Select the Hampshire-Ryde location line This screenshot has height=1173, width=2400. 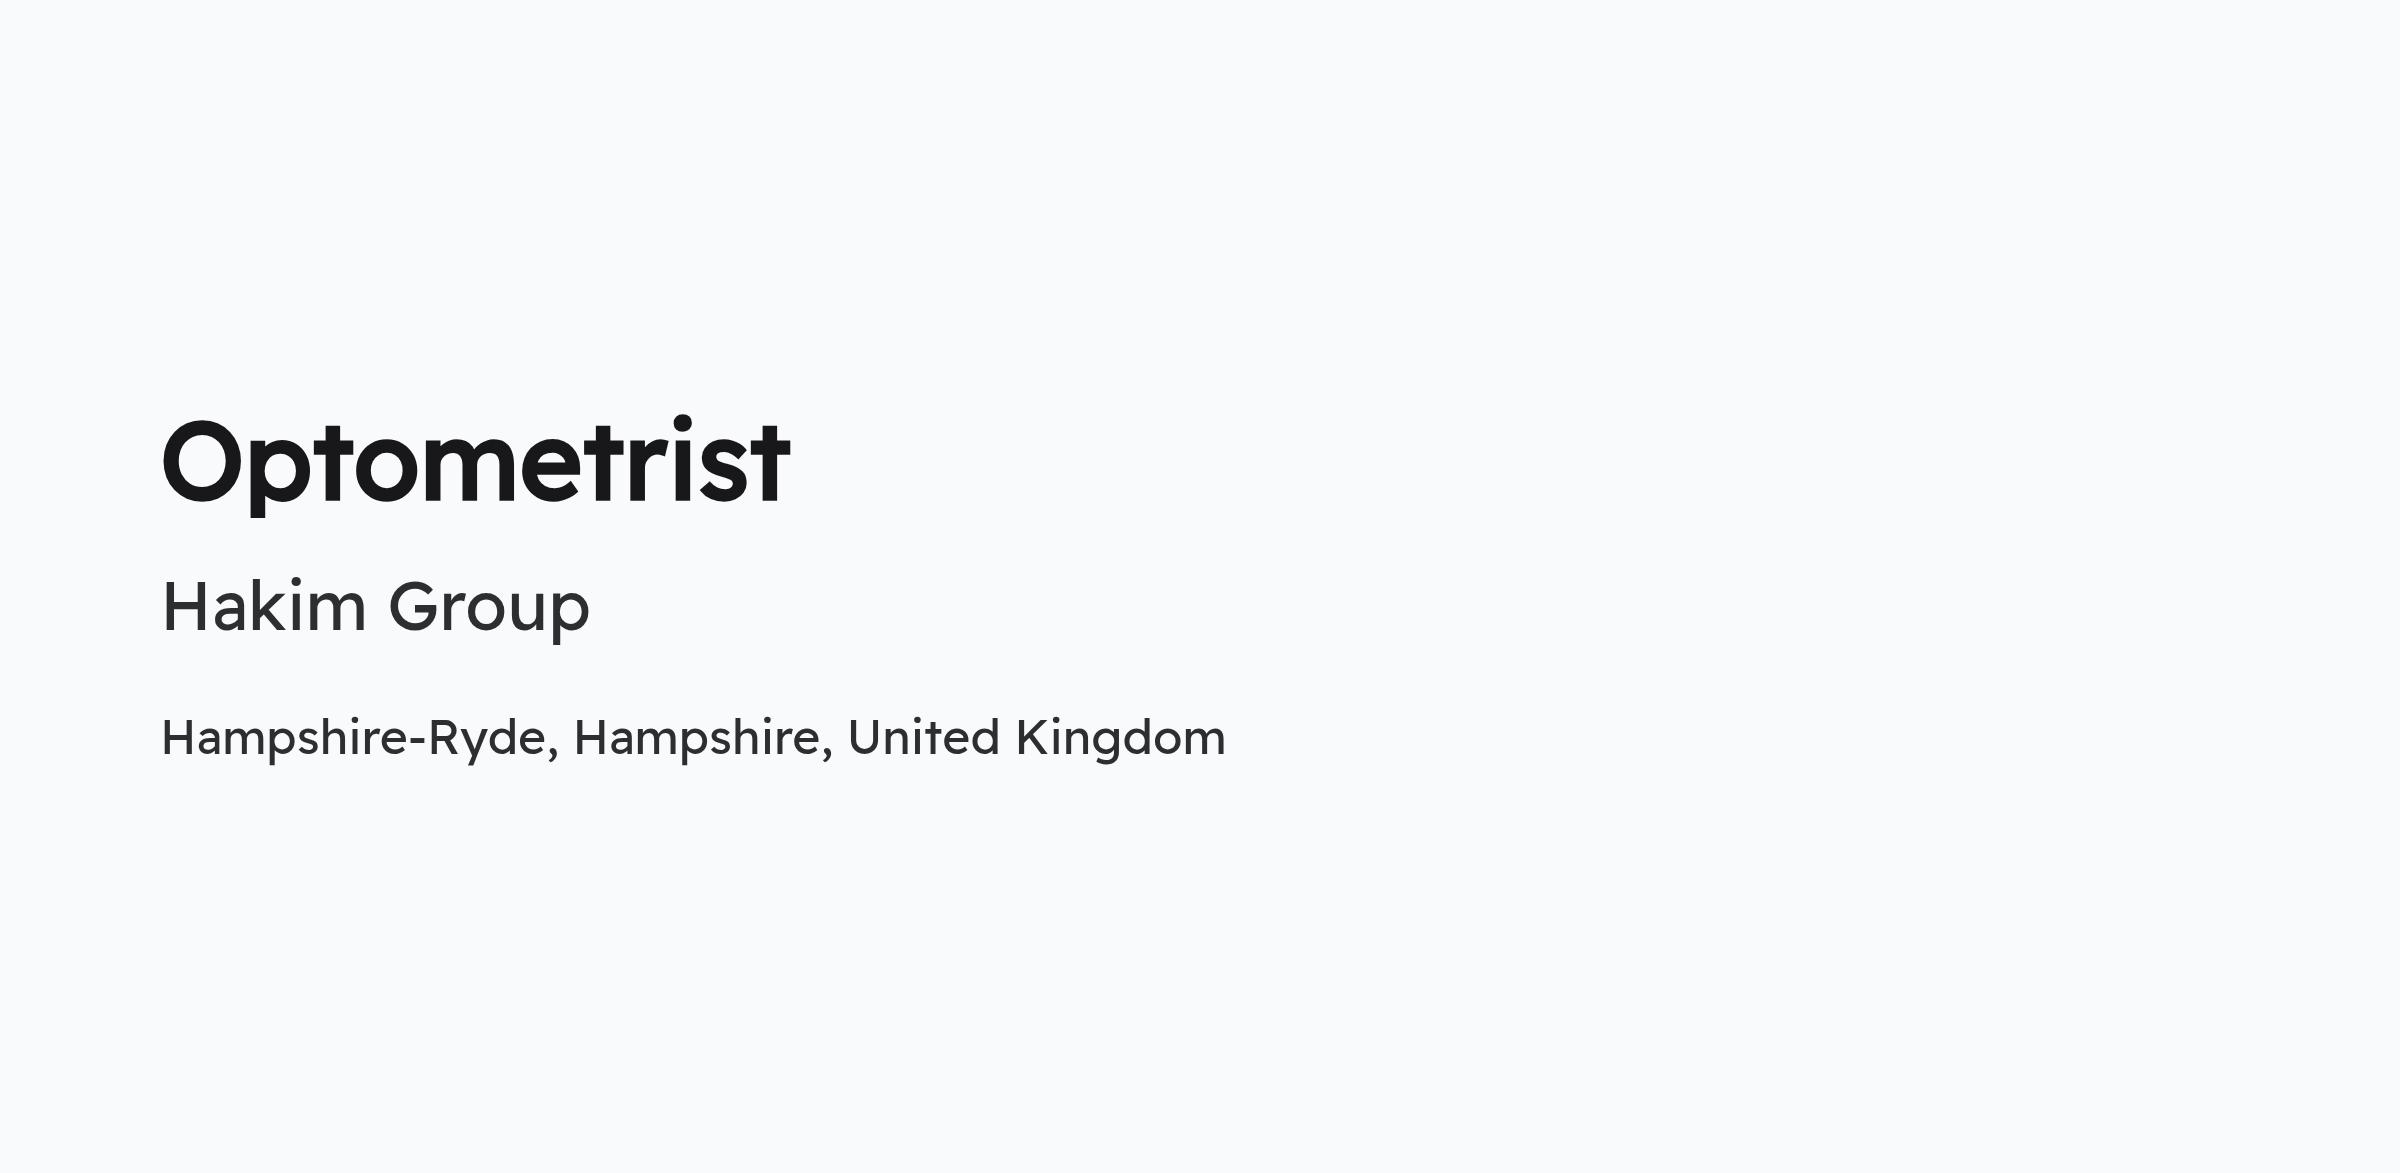tap(693, 739)
